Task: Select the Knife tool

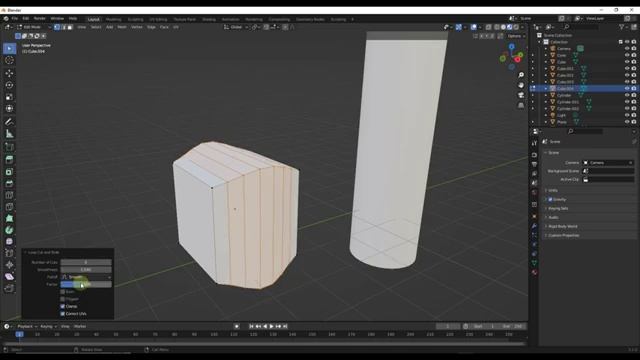Action: click(9, 207)
